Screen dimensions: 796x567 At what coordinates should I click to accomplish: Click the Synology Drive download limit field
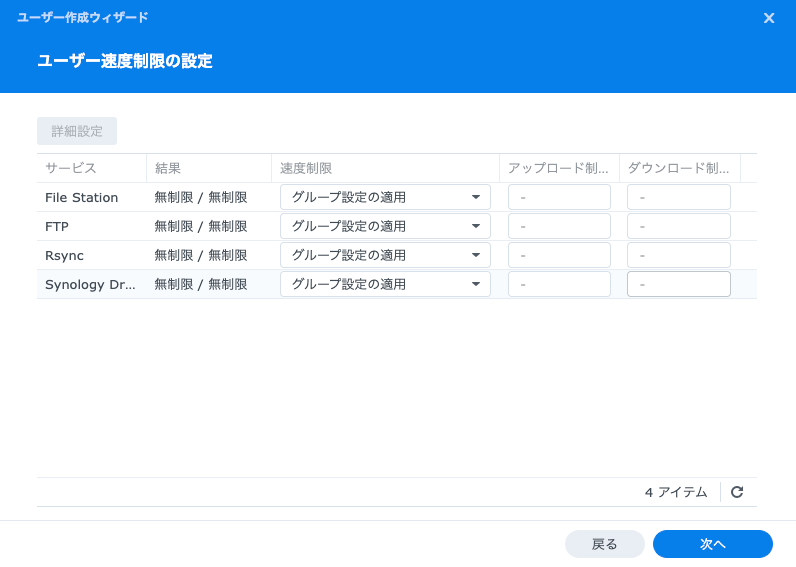click(x=678, y=284)
